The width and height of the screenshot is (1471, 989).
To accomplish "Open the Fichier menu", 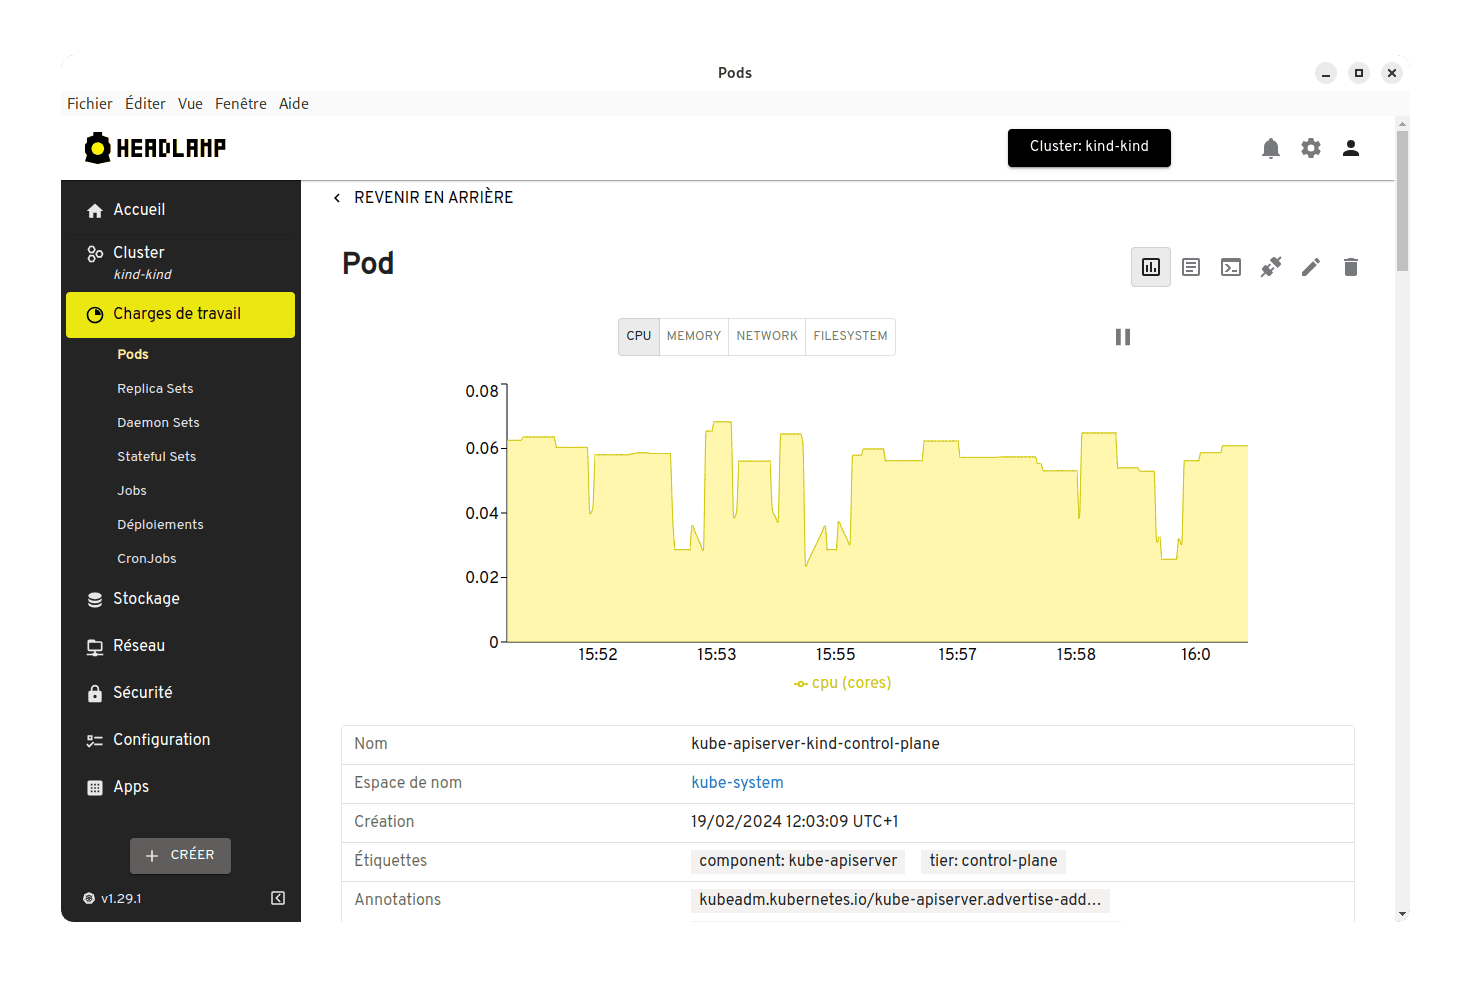I will coord(89,104).
